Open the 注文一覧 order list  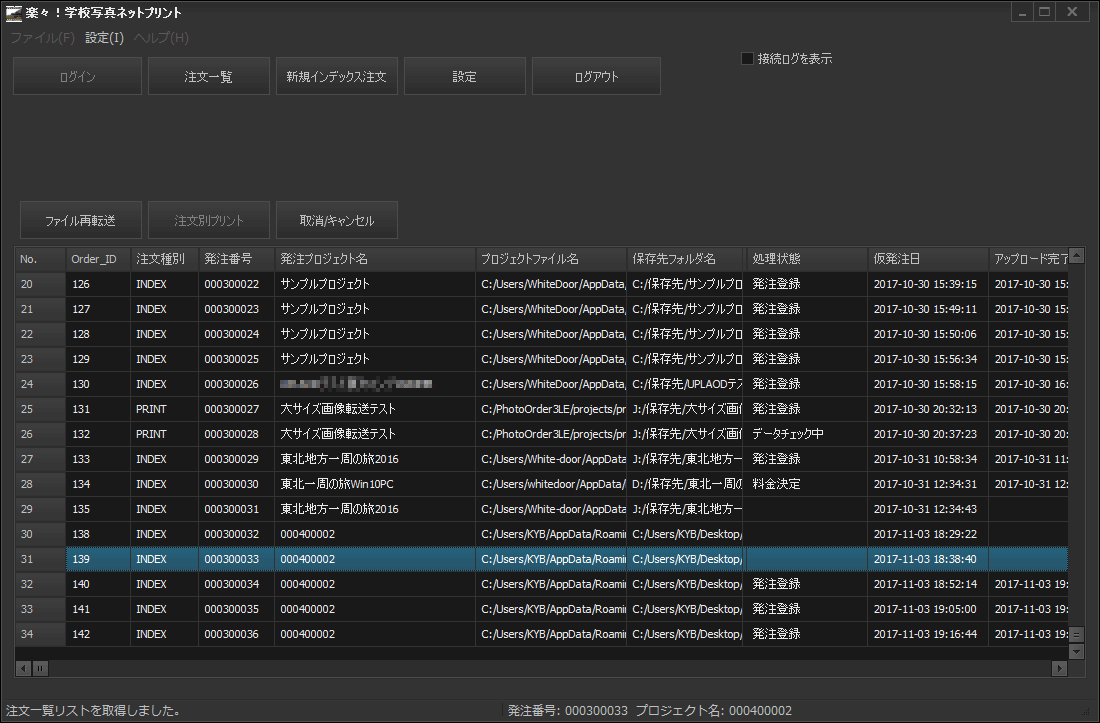pyautogui.click(x=208, y=76)
